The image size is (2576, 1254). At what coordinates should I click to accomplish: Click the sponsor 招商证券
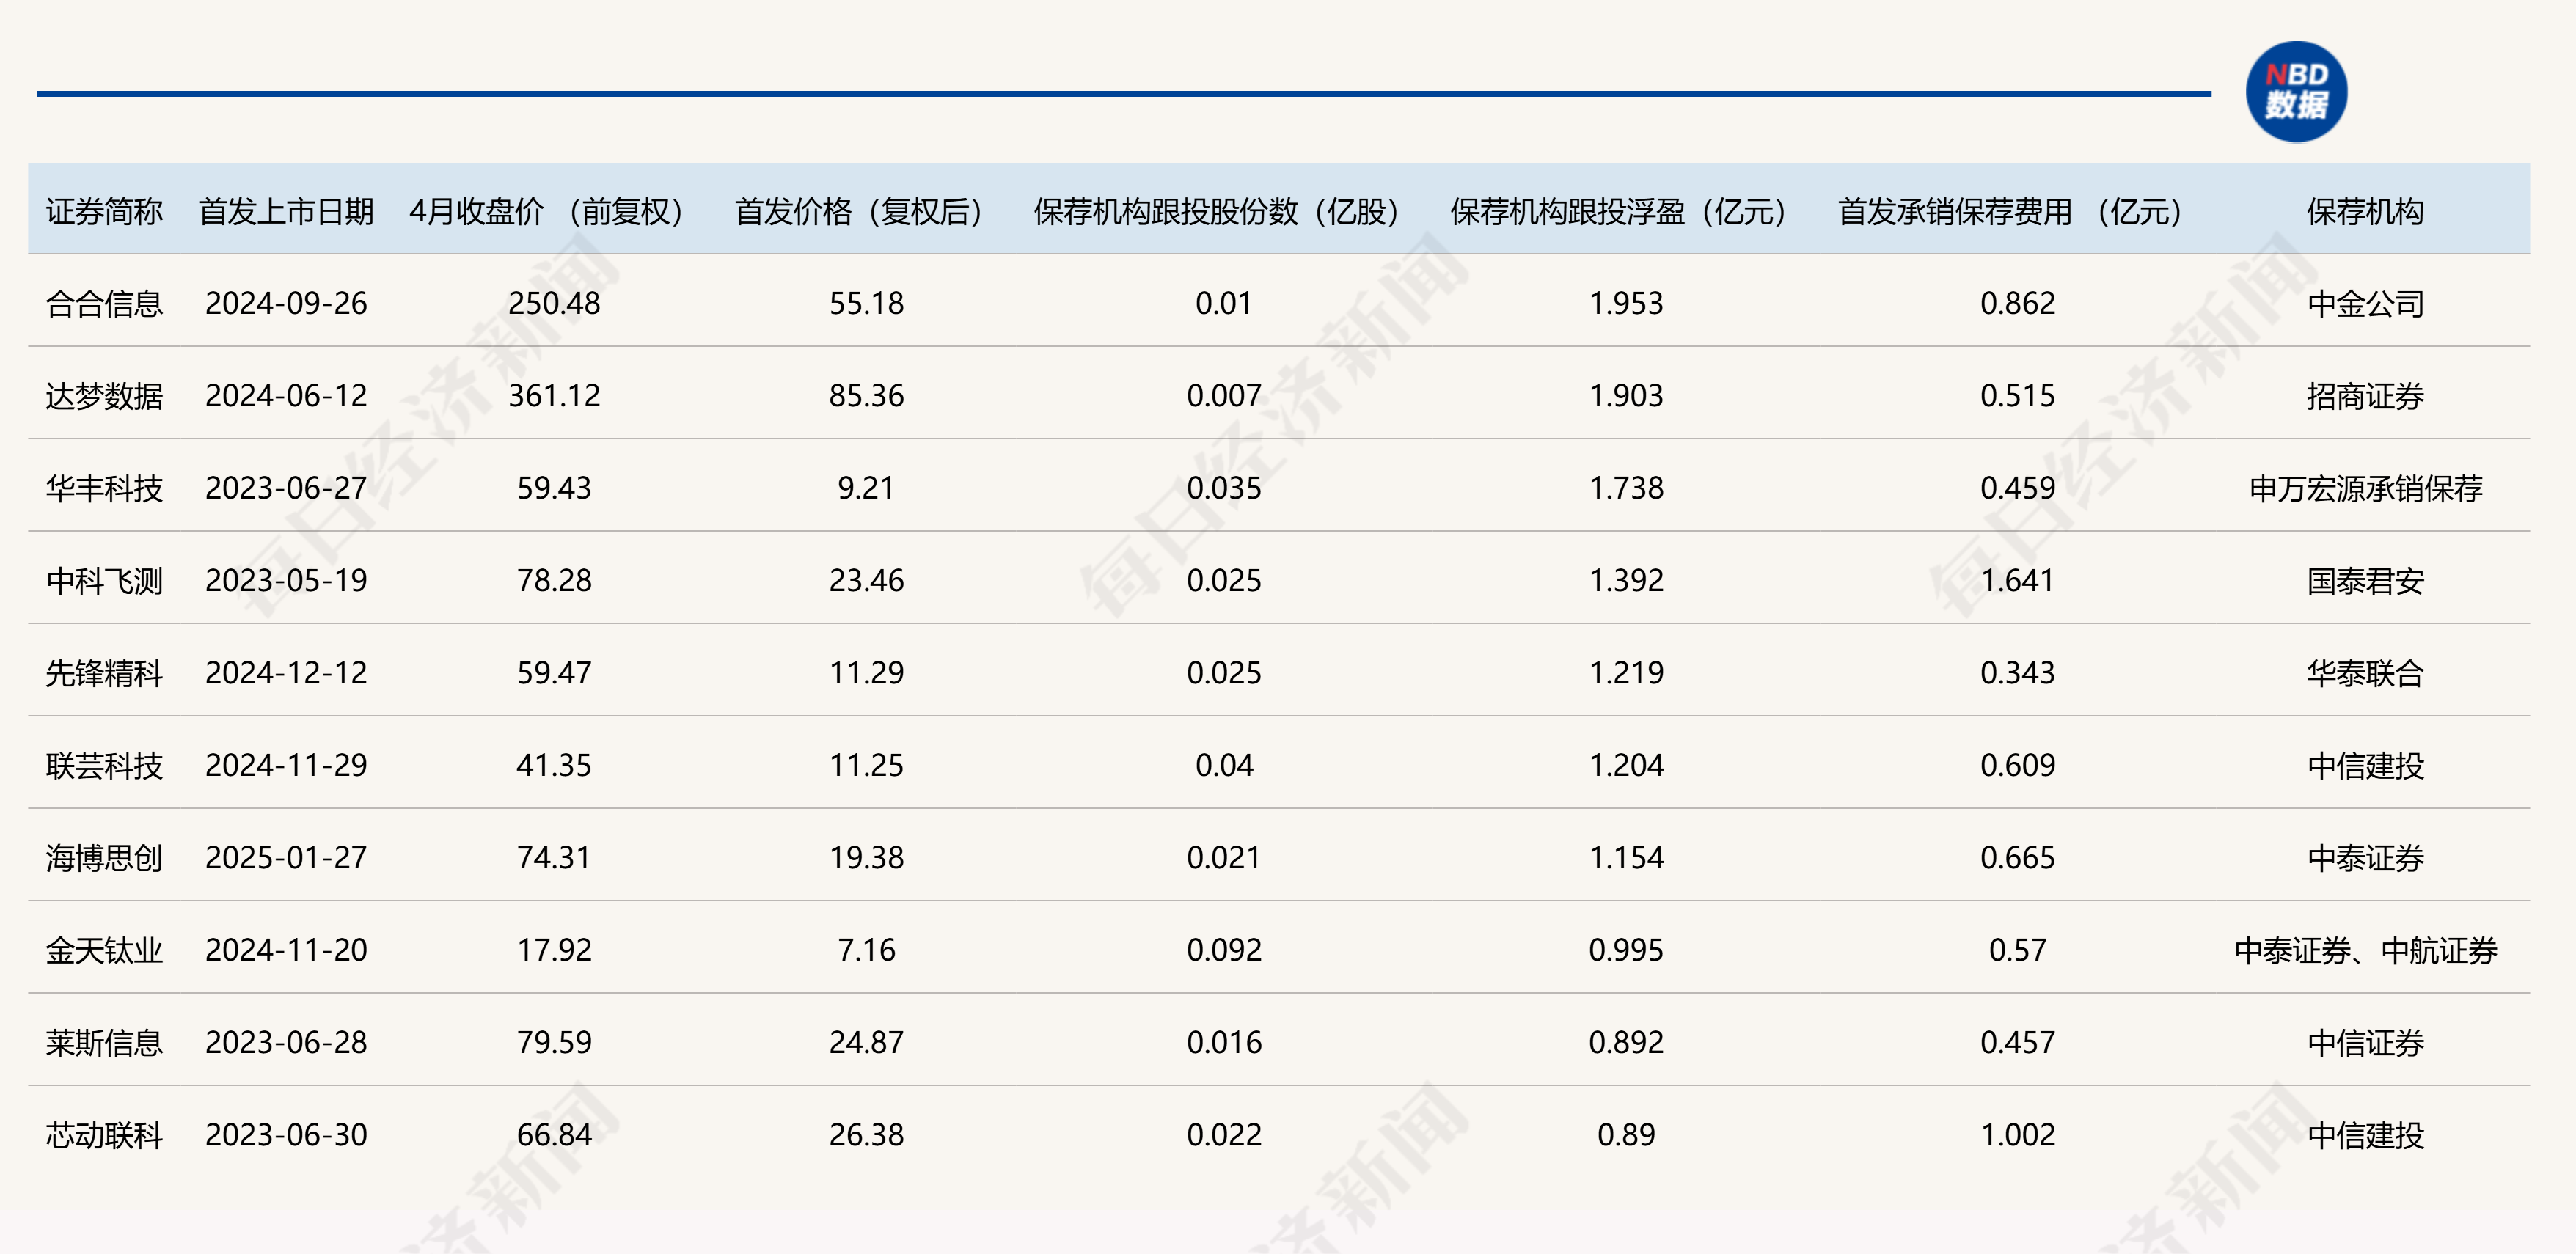pos(2365,395)
